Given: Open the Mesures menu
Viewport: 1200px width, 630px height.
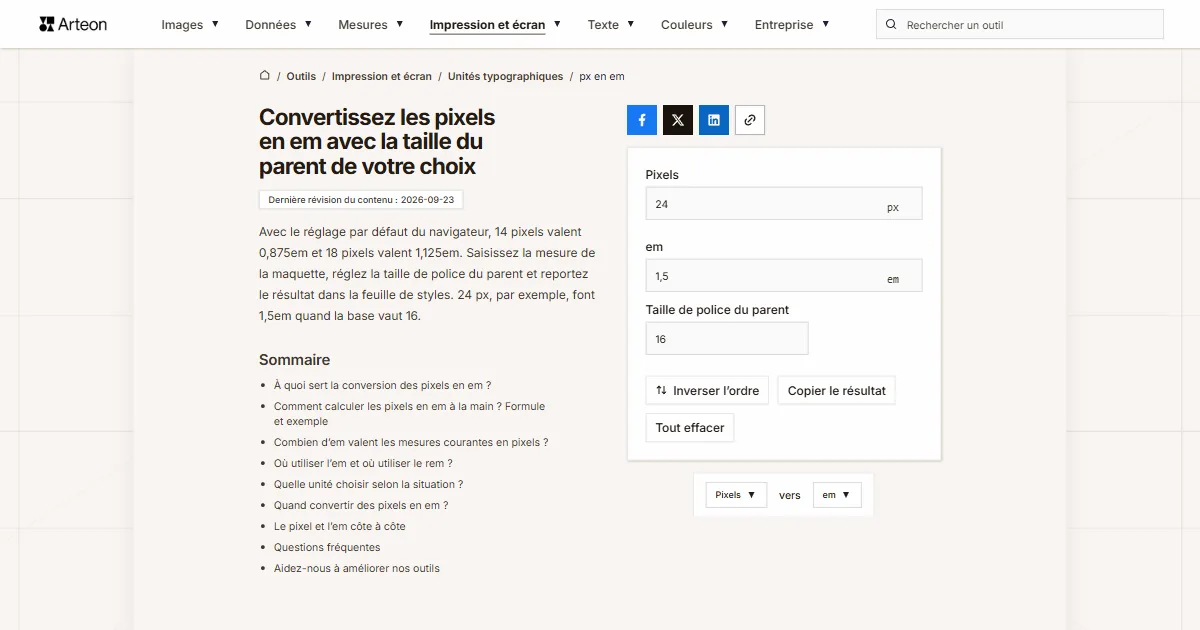Looking at the screenshot, I should point(371,25).
